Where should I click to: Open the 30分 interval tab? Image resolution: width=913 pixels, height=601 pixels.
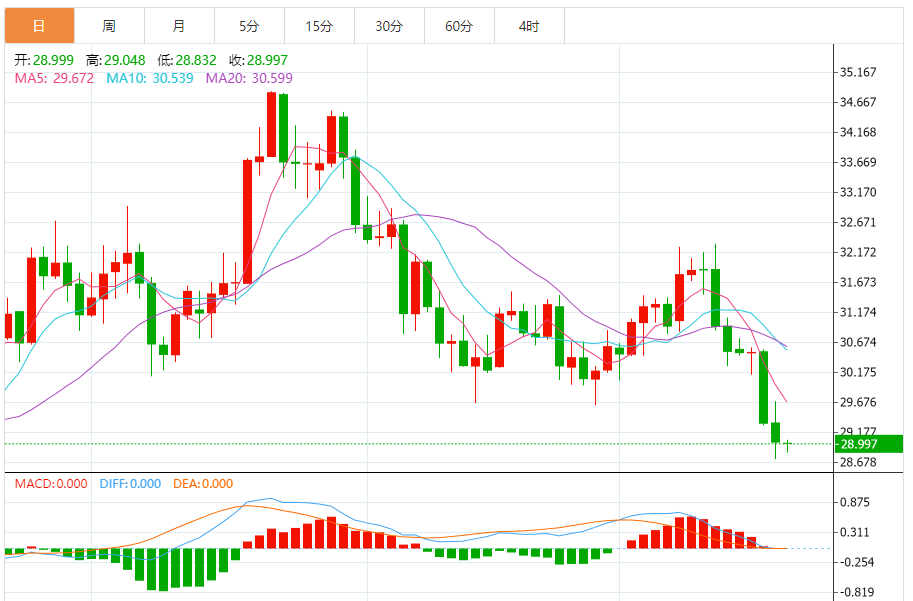pyautogui.click(x=389, y=26)
